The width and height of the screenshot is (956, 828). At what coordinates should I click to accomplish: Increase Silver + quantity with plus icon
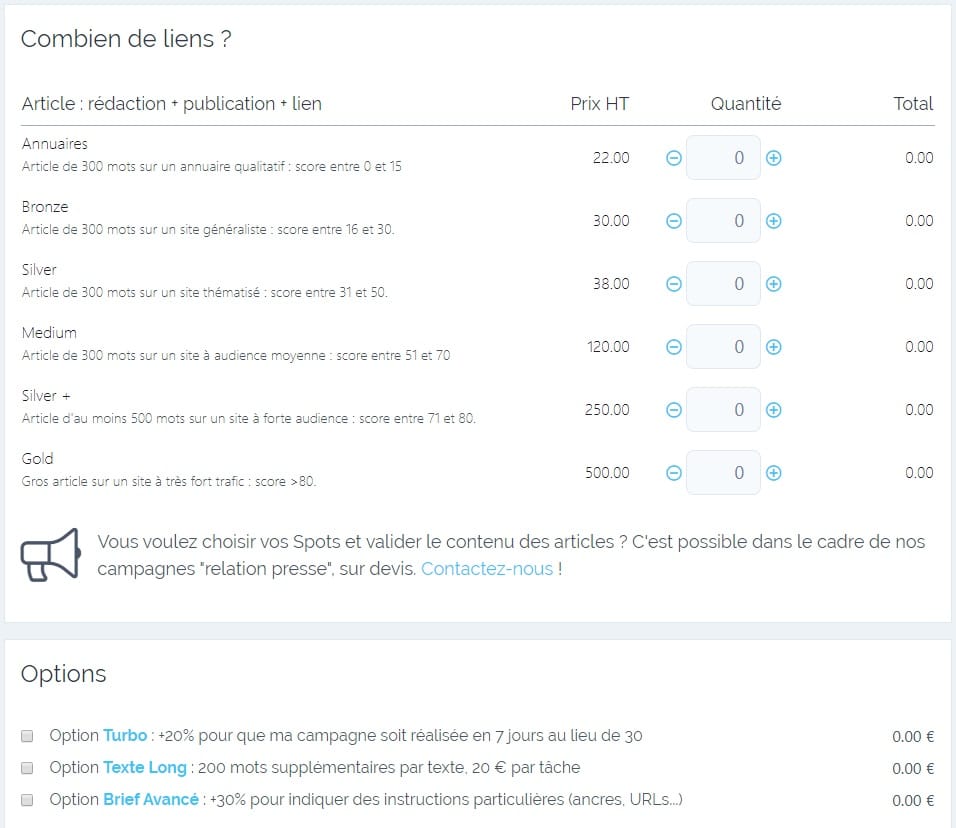[x=774, y=410]
